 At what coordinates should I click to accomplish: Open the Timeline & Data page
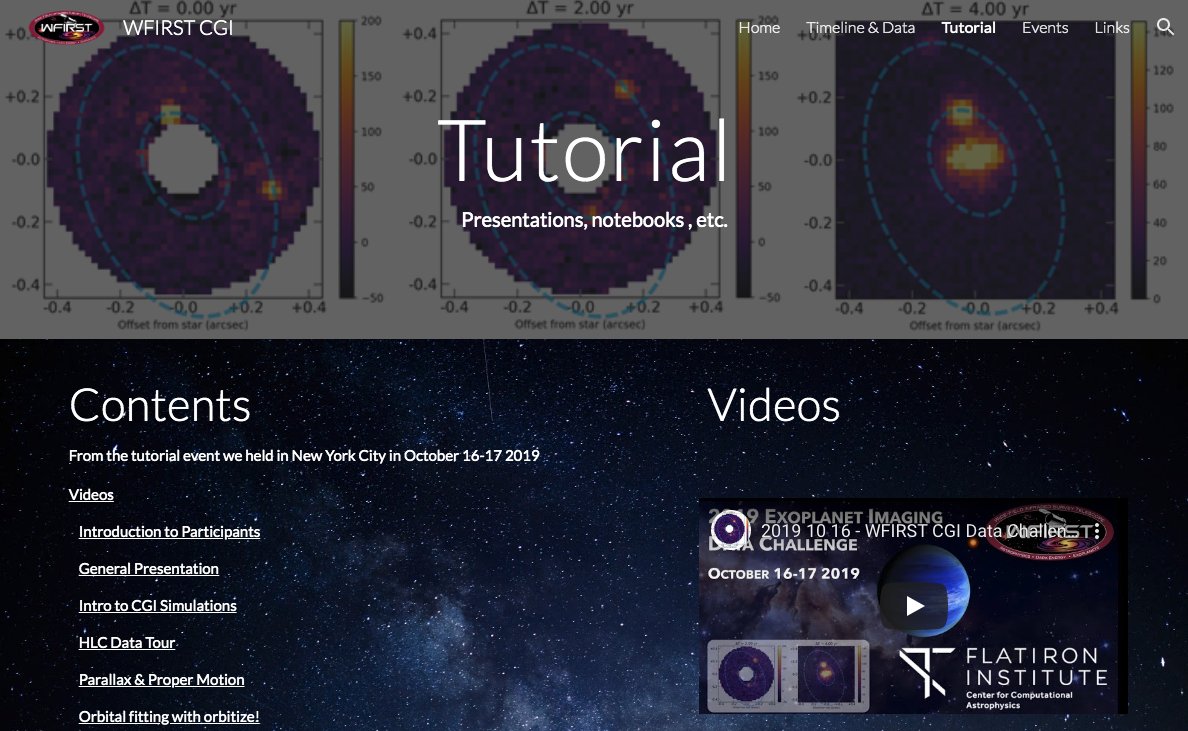pos(861,27)
